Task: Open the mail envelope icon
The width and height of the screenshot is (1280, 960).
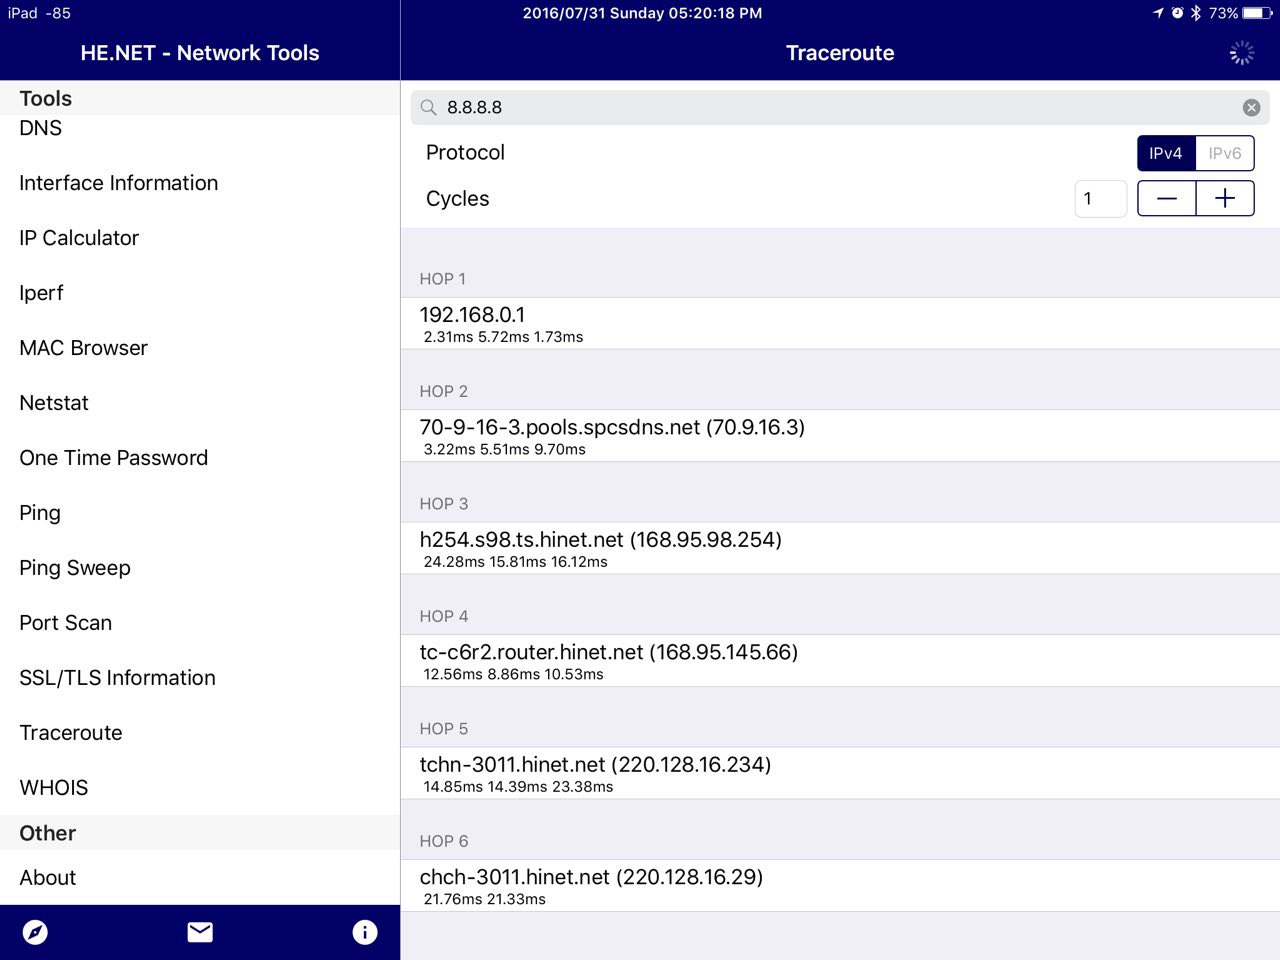Action: (200, 932)
